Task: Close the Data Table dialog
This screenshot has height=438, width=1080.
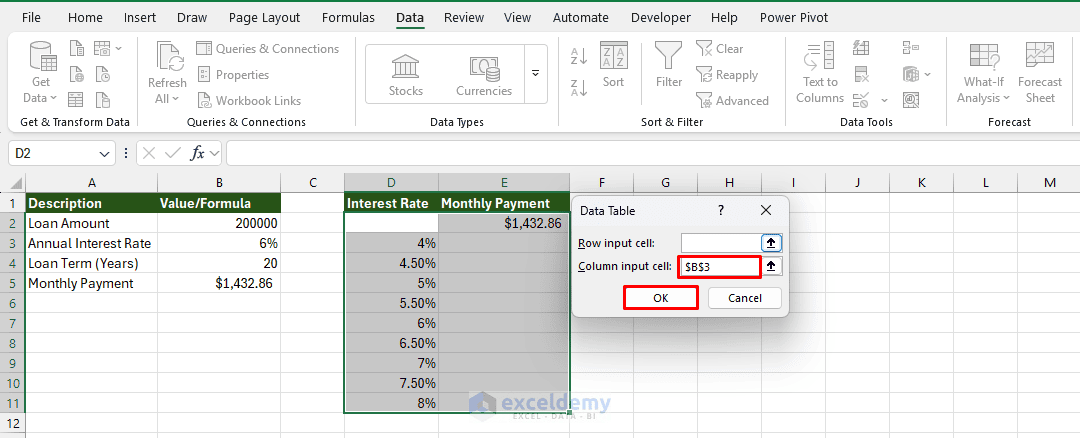Action: click(x=766, y=211)
